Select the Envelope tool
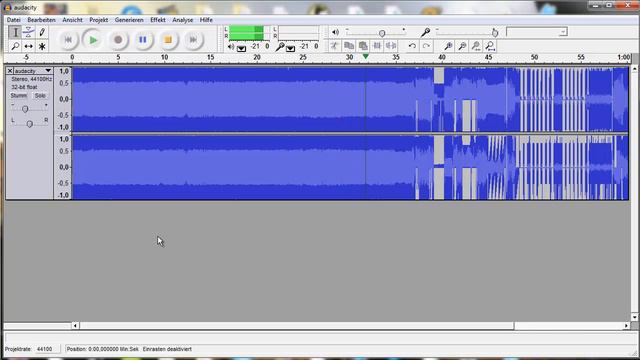Image resolution: width=640 pixels, height=360 pixels. pyautogui.click(x=29, y=32)
